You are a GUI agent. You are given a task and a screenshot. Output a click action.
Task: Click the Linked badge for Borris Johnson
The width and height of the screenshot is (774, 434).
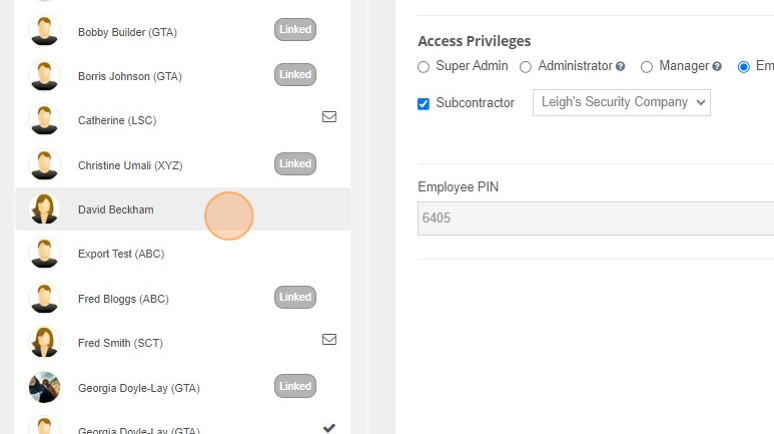click(x=295, y=75)
